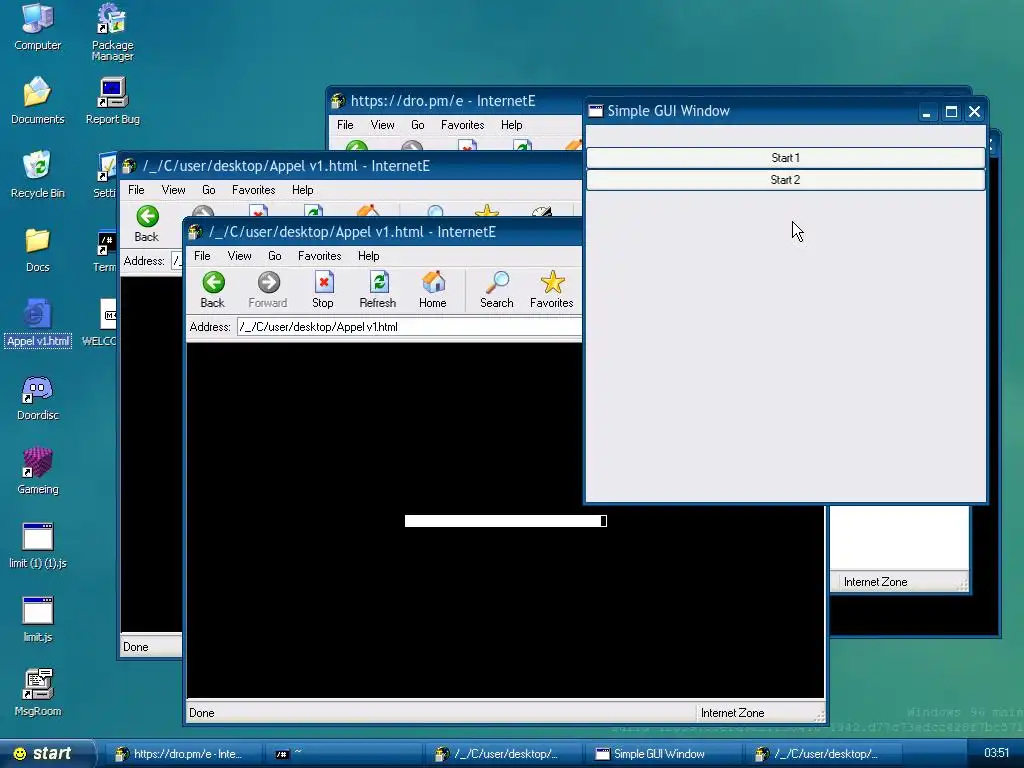
Task: Open File menu in the front InternetE window
Action: pos(202,256)
